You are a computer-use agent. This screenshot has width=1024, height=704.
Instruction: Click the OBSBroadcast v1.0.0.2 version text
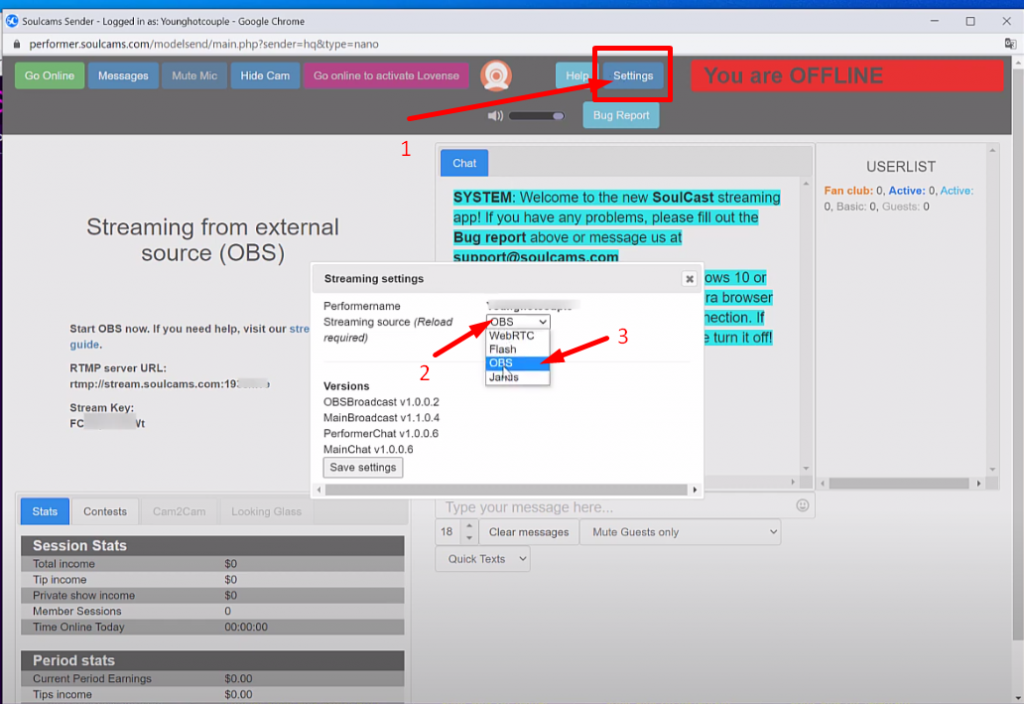click(x=381, y=402)
